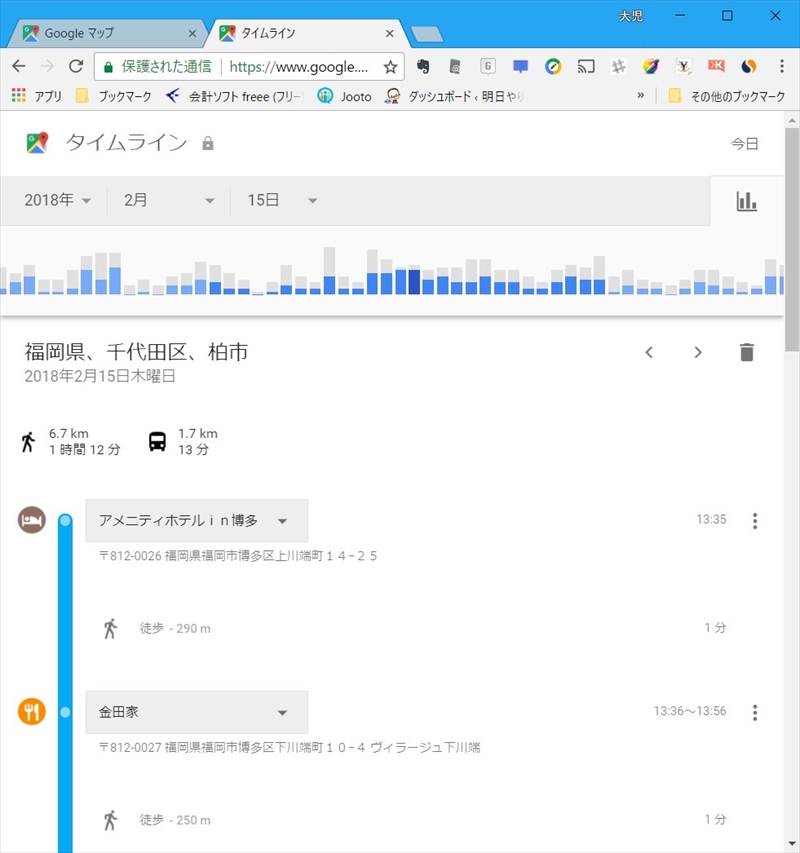Click the Cast extension icon

(x=586, y=66)
